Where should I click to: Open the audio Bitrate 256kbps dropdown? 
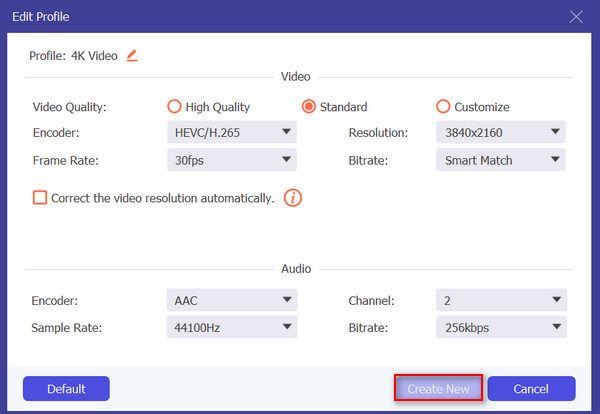coord(502,328)
